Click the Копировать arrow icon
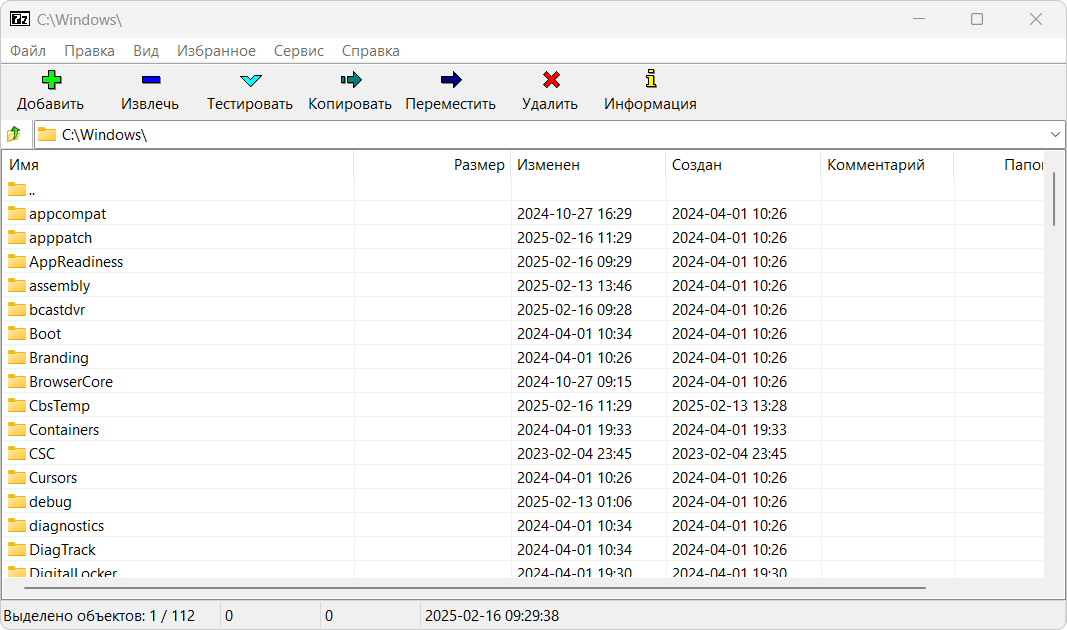 [x=350, y=80]
